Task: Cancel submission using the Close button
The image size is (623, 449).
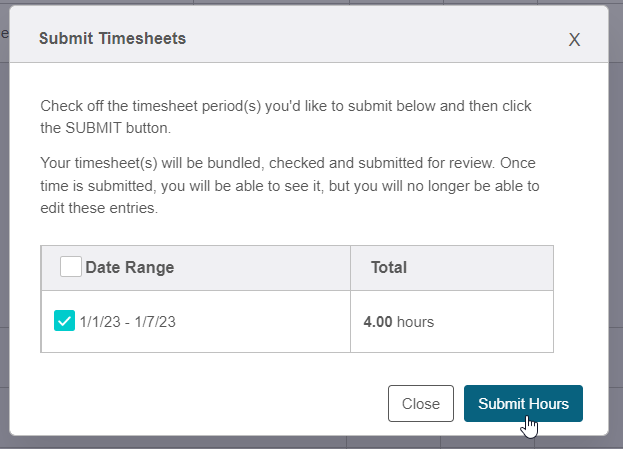Action: (x=421, y=403)
